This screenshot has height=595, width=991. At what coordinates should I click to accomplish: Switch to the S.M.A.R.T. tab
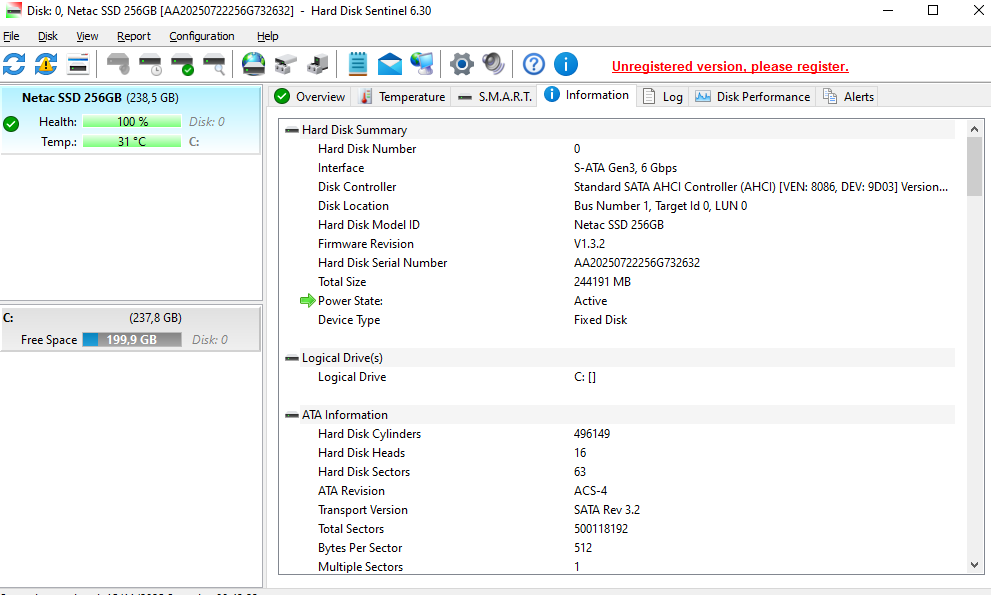(494, 97)
